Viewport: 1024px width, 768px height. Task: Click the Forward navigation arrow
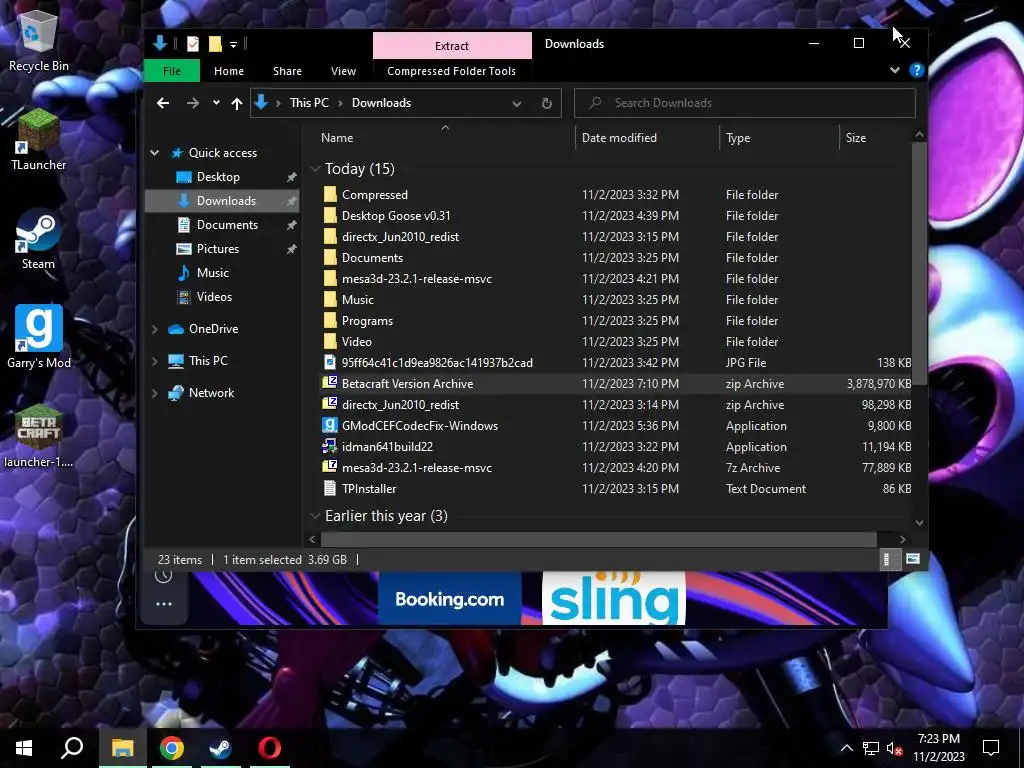(x=193, y=103)
